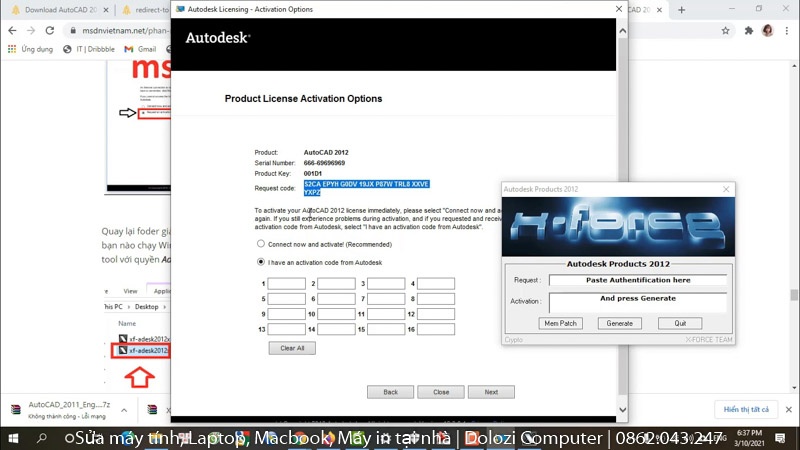Image resolution: width=800 pixels, height=450 pixels.
Task: Open the Chrome profile avatar
Action: (x=767, y=31)
